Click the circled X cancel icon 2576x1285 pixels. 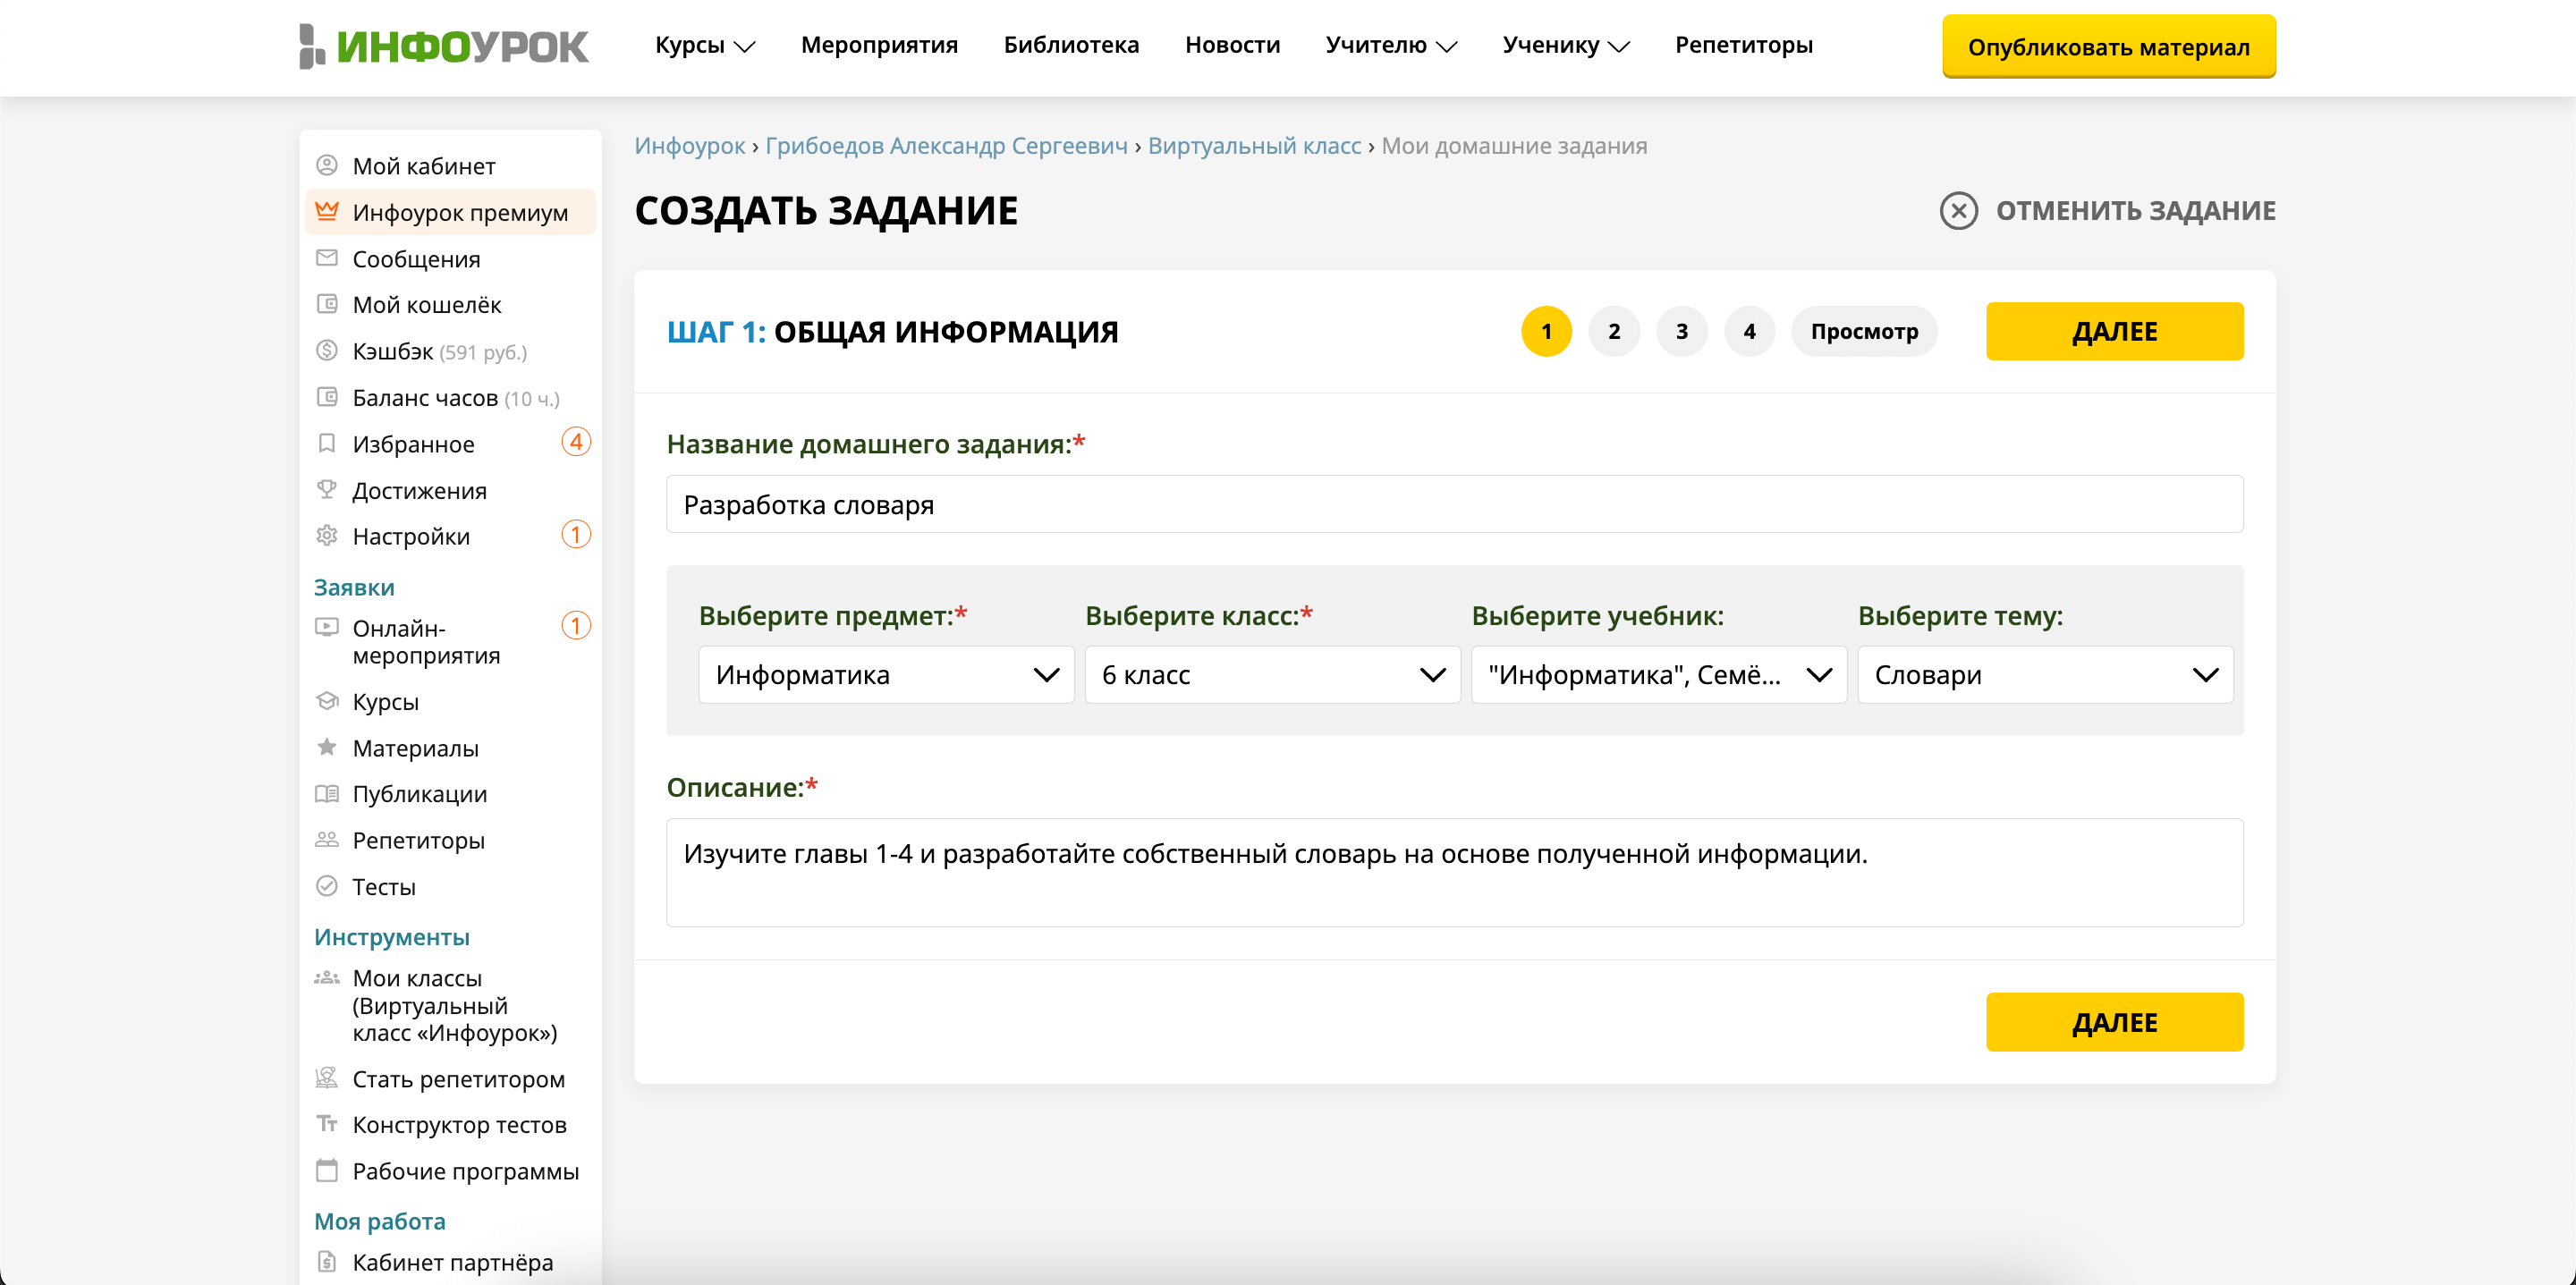1958,211
